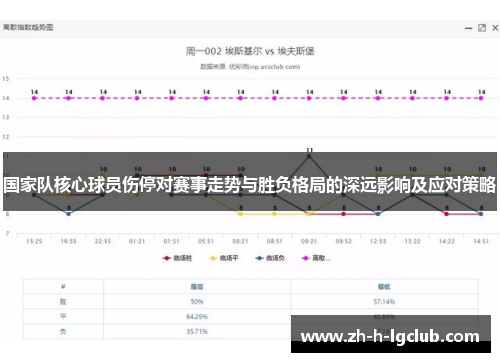500x362 pixels.
Task: Select magenta data point above 14:51
Action: point(481,98)
